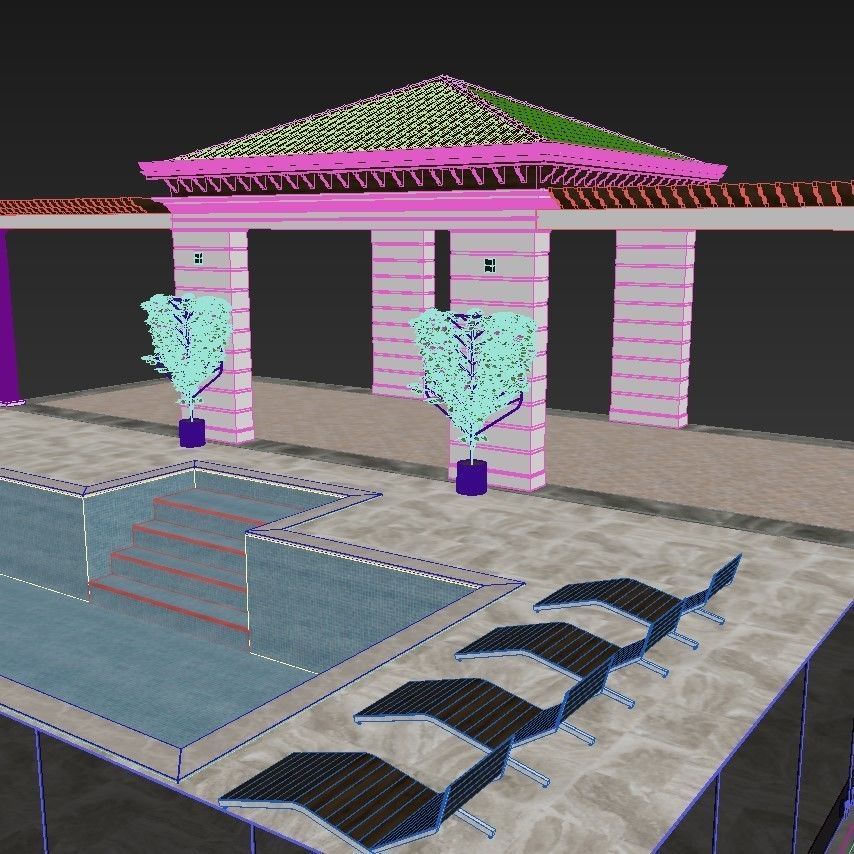Image resolution: width=854 pixels, height=854 pixels.
Task: Select the right potted tree near the center pillar
Action: coord(473,401)
